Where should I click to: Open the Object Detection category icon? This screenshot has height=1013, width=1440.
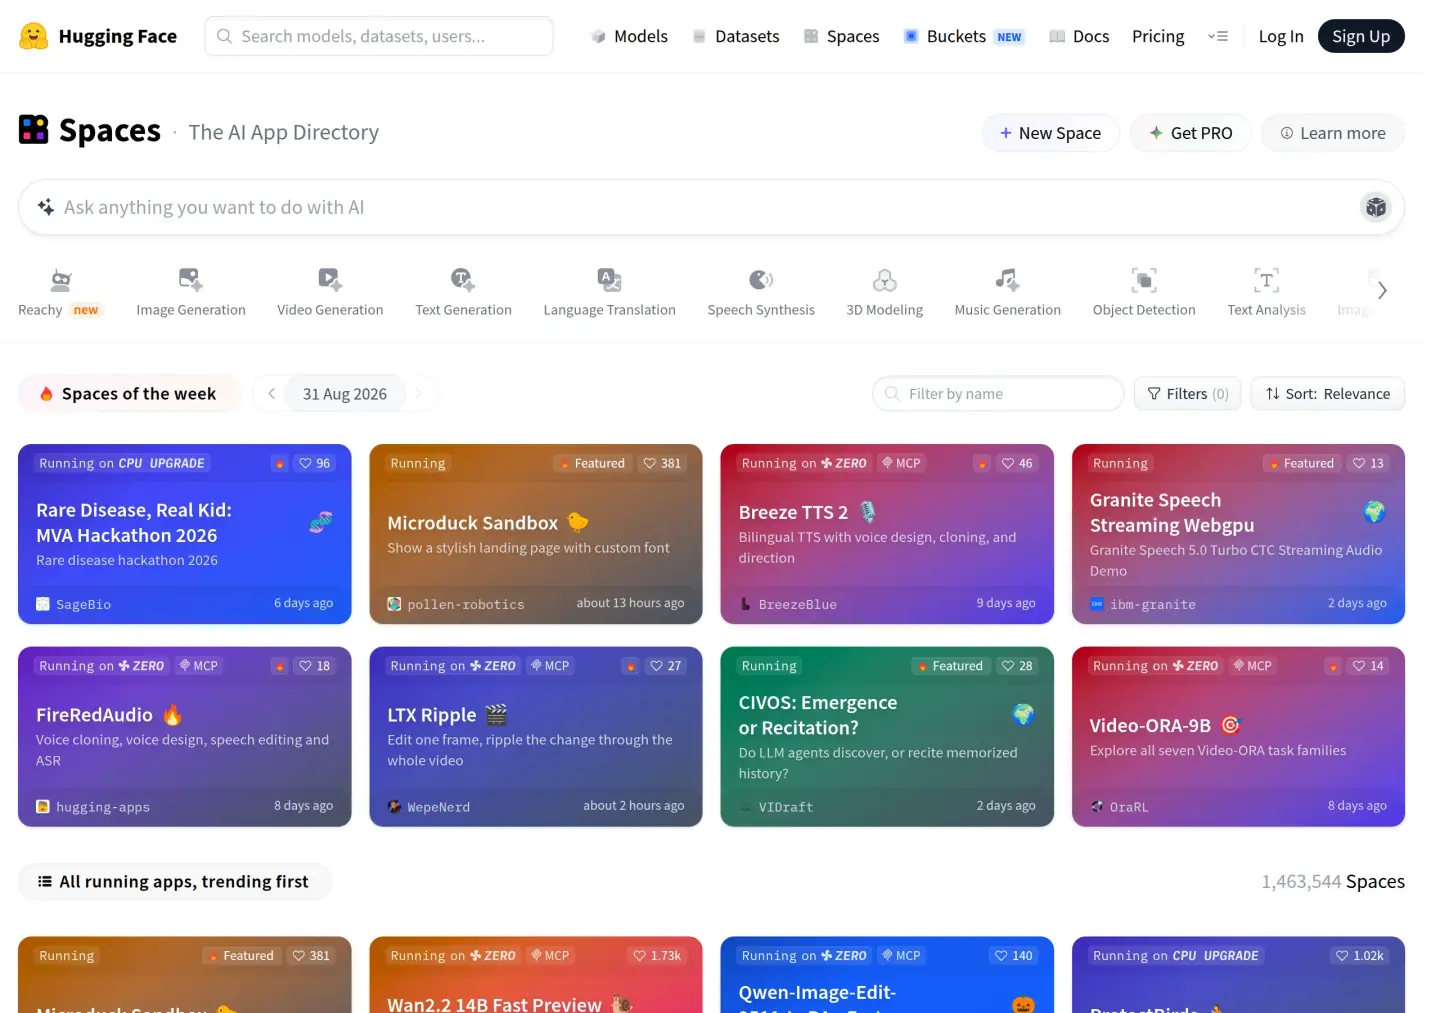(1144, 279)
